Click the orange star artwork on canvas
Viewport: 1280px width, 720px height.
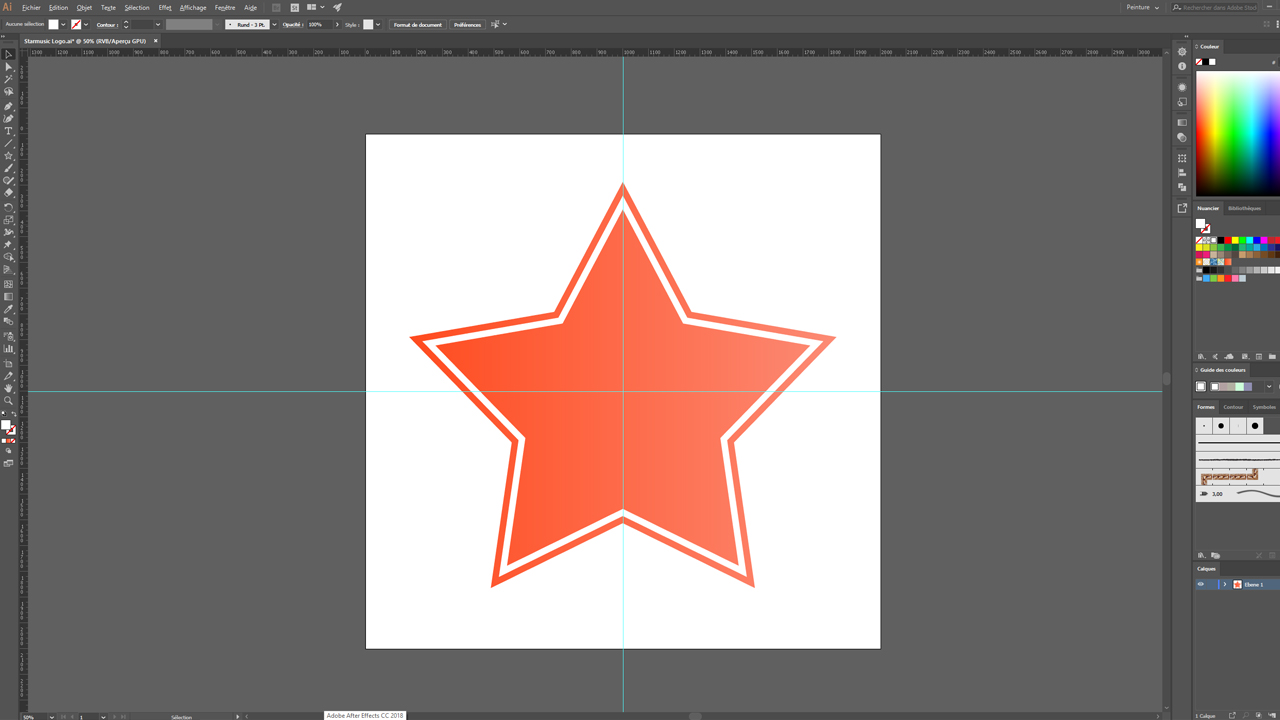622,385
